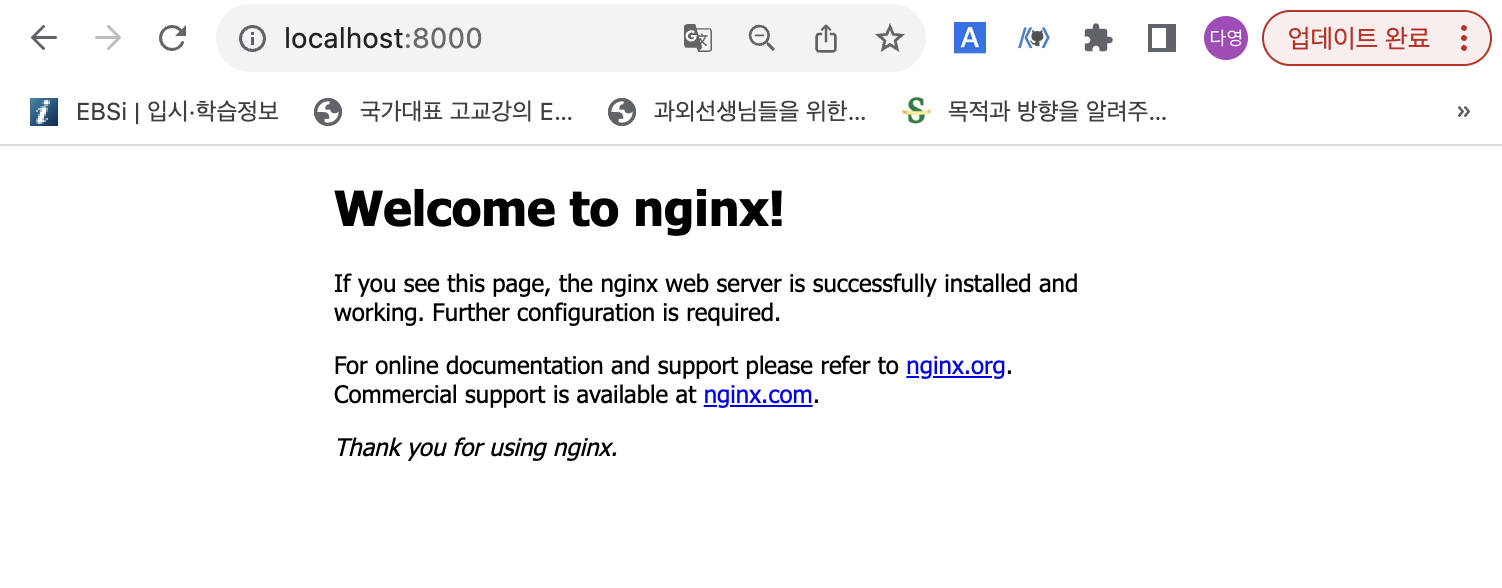Open the 과외선생님들을 위한 bookmark
This screenshot has width=1502, height=588.
(737, 111)
